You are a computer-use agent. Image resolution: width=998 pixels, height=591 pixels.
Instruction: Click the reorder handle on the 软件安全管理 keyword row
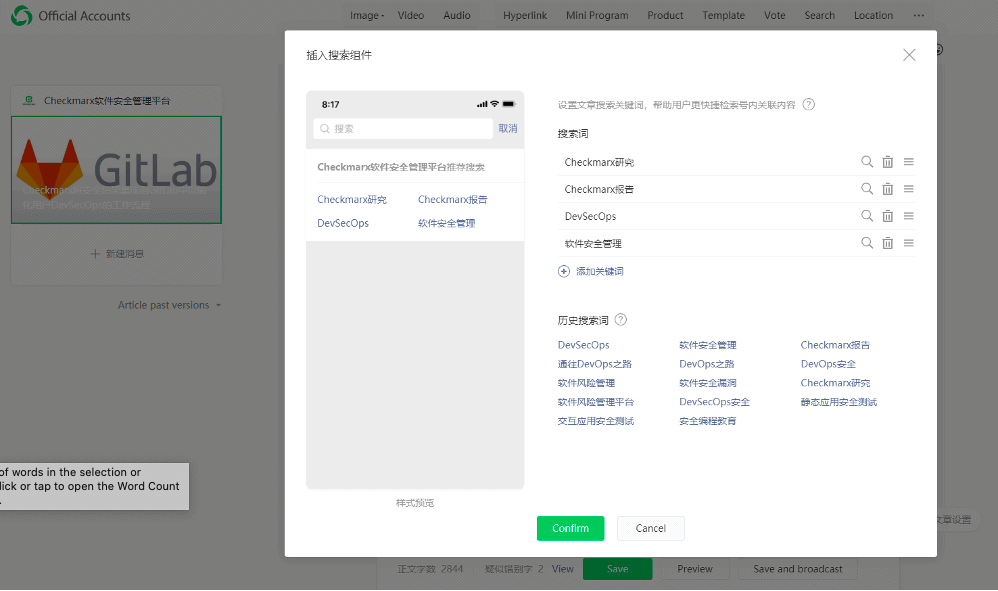pos(909,243)
